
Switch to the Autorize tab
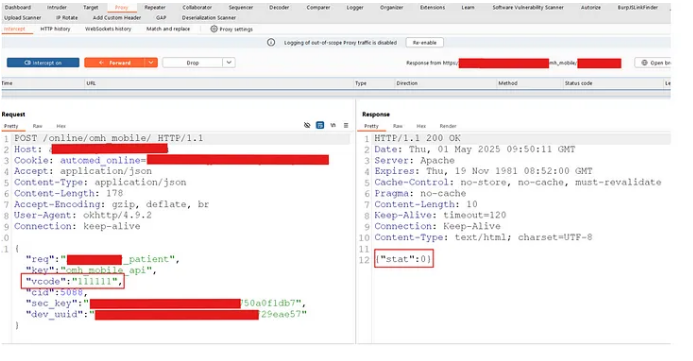591,8
